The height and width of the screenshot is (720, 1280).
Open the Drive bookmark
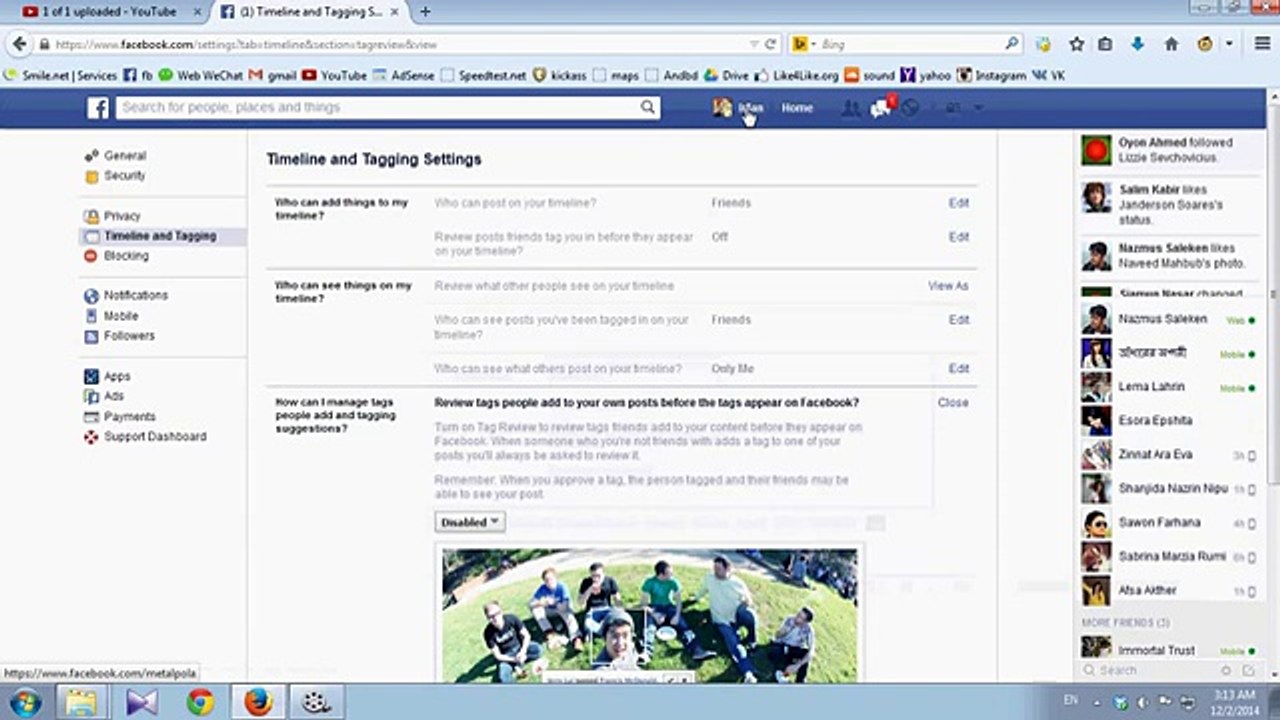[x=726, y=75]
